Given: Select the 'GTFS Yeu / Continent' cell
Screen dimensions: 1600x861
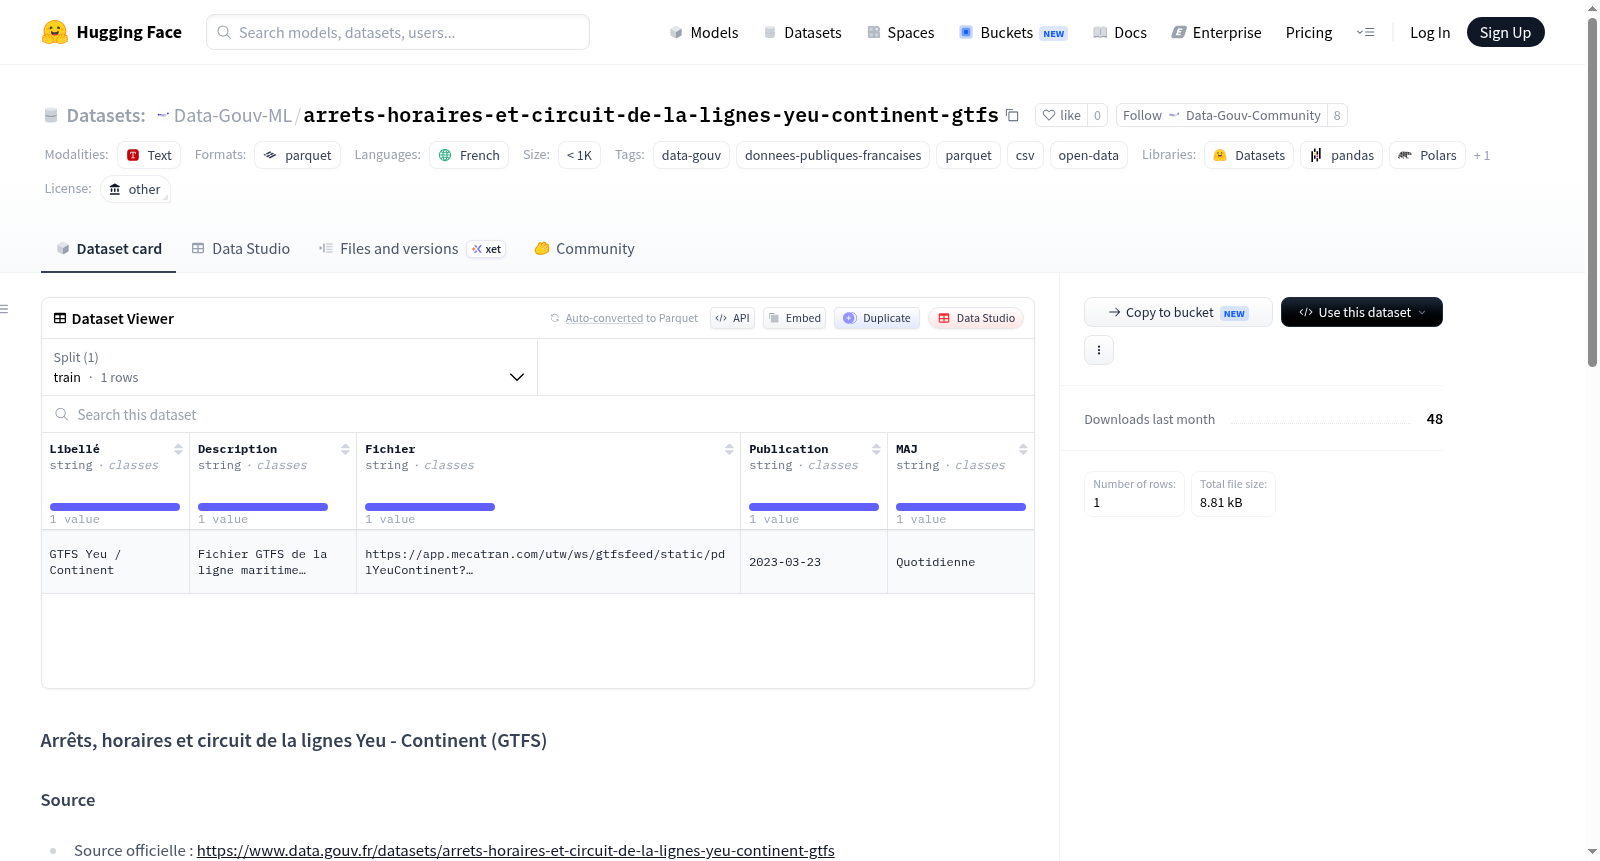Looking at the screenshot, I should click(115, 562).
